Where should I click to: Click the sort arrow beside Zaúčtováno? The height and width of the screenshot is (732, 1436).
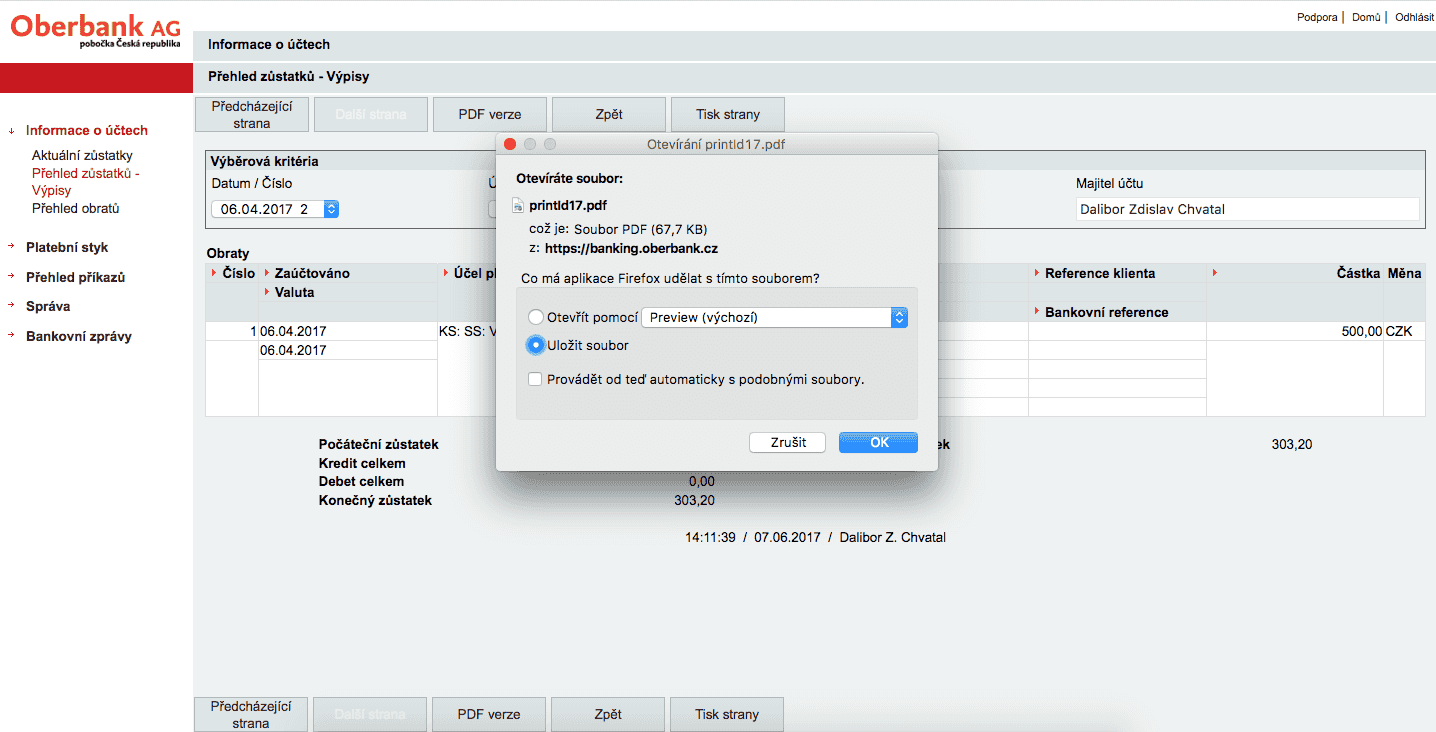pos(267,273)
